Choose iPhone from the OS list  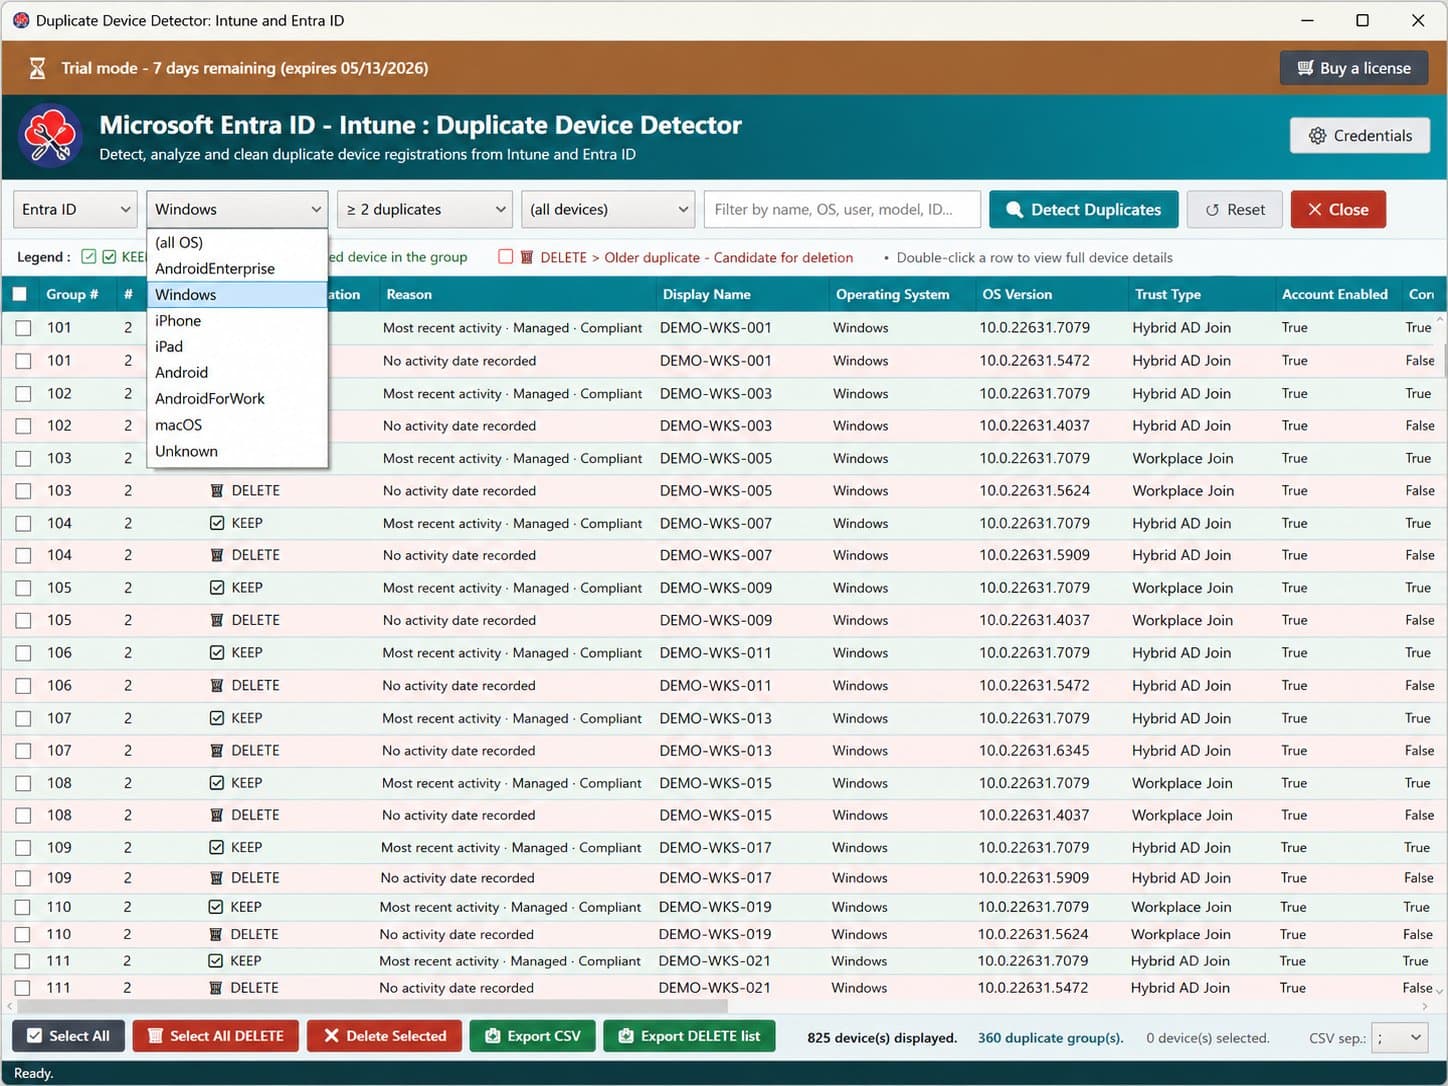(237, 320)
